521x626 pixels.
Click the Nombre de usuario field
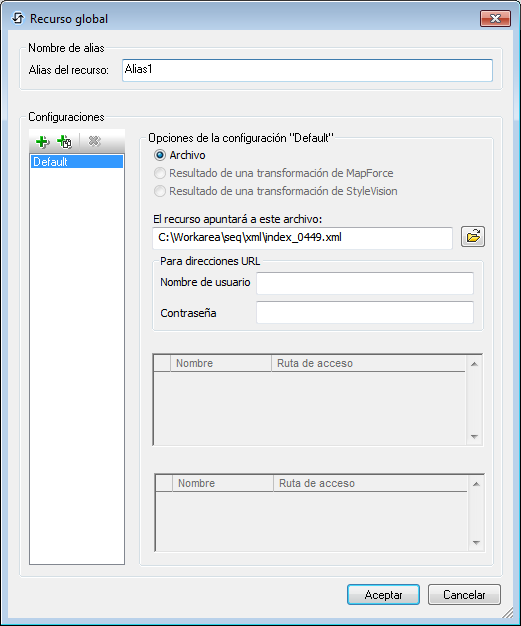click(365, 283)
